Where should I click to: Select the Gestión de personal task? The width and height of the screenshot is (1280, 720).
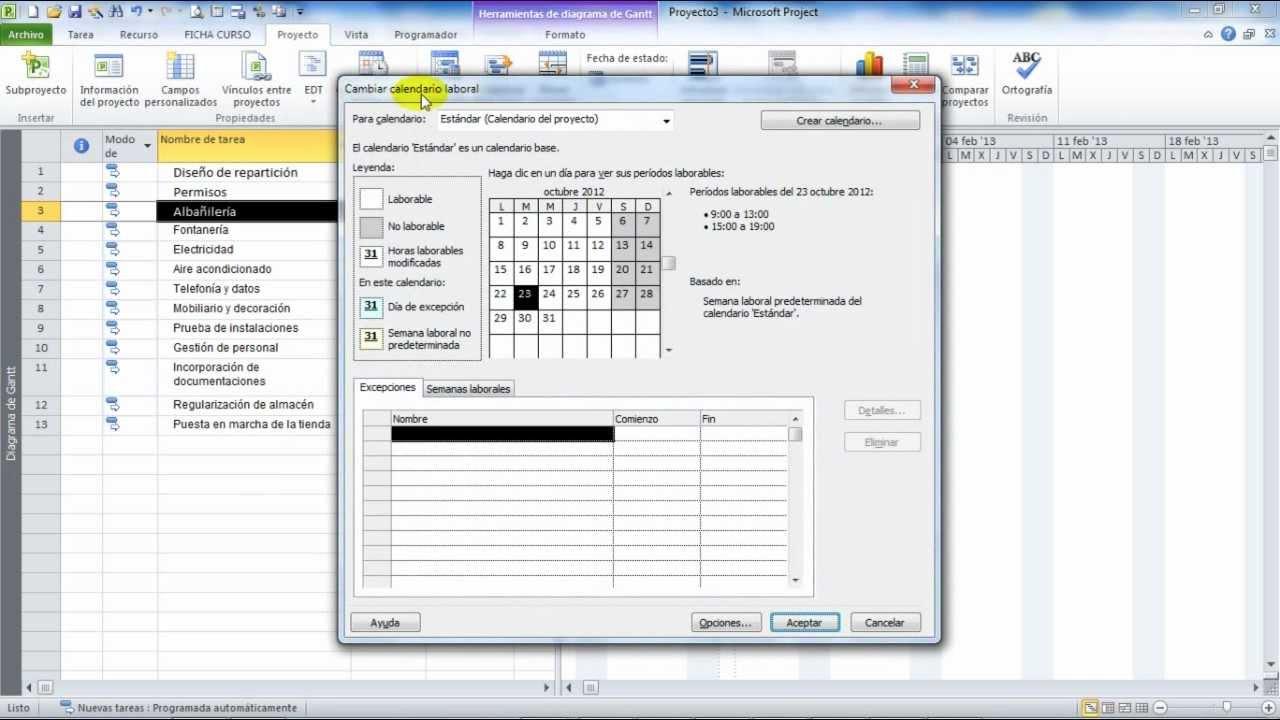[226, 347]
